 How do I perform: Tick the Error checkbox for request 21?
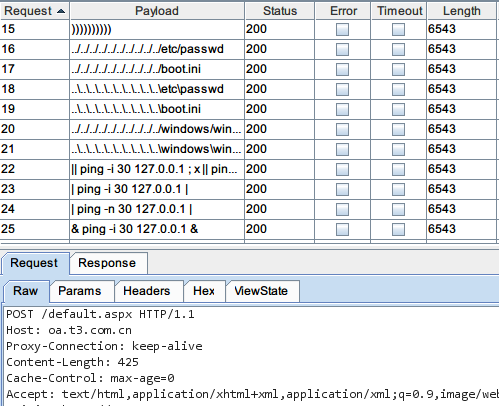(x=342, y=149)
